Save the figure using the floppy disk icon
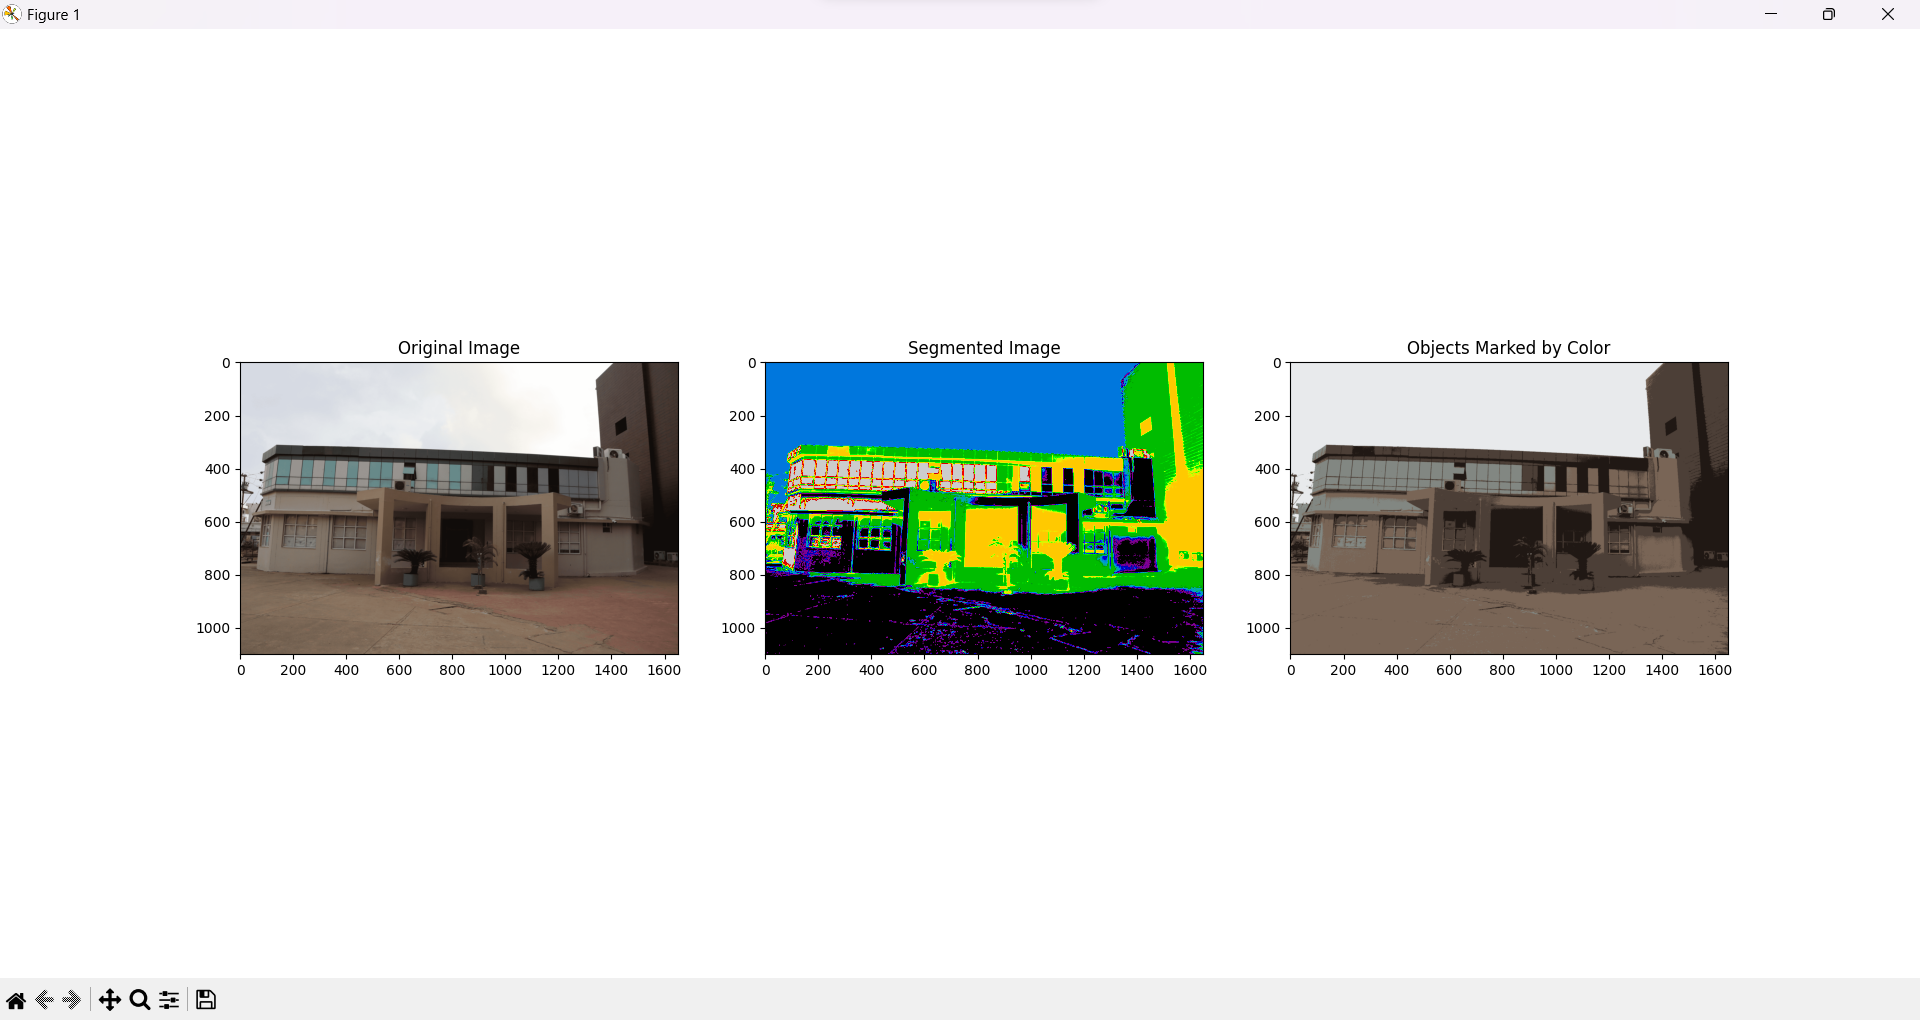This screenshot has height=1020, width=1920. (205, 999)
